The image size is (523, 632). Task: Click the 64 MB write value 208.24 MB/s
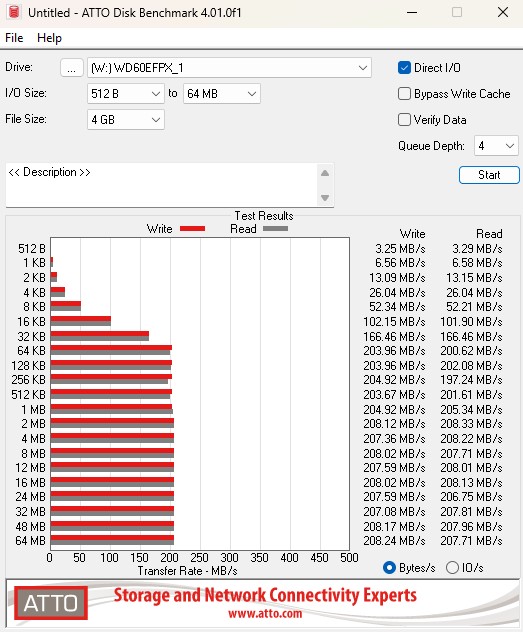click(x=394, y=541)
